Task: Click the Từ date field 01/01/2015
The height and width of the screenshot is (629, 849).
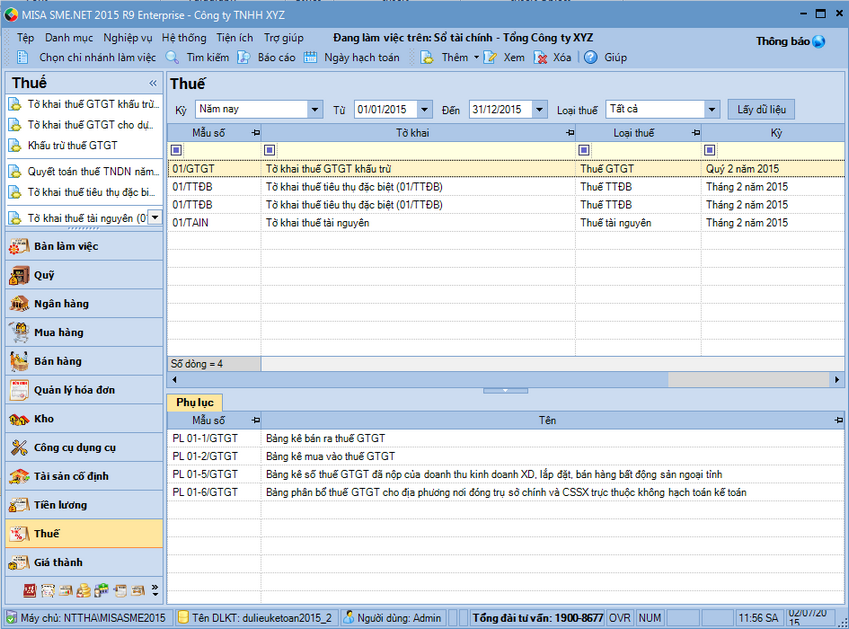Action: pos(385,109)
